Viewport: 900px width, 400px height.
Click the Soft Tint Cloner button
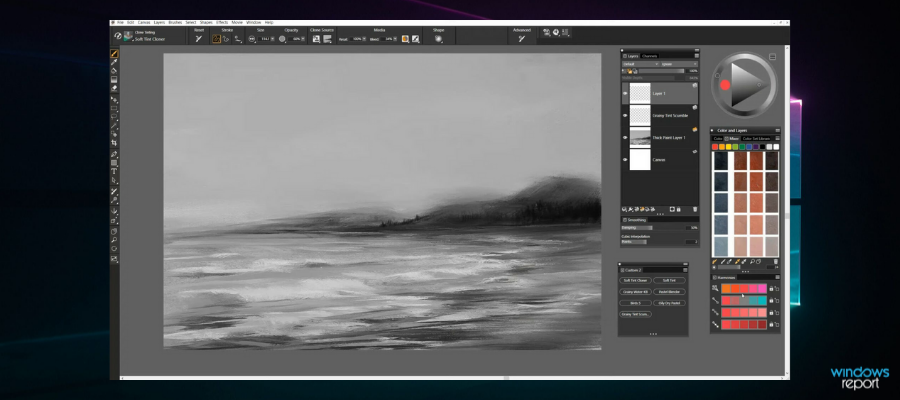point(635,281)
